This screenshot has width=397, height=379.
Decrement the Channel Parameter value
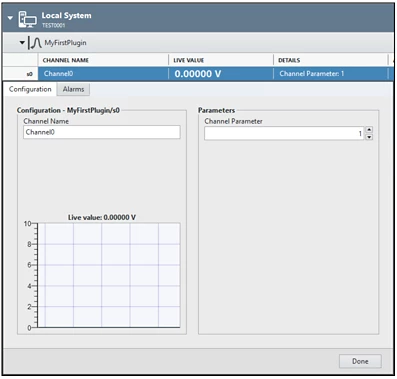(369, 137)
